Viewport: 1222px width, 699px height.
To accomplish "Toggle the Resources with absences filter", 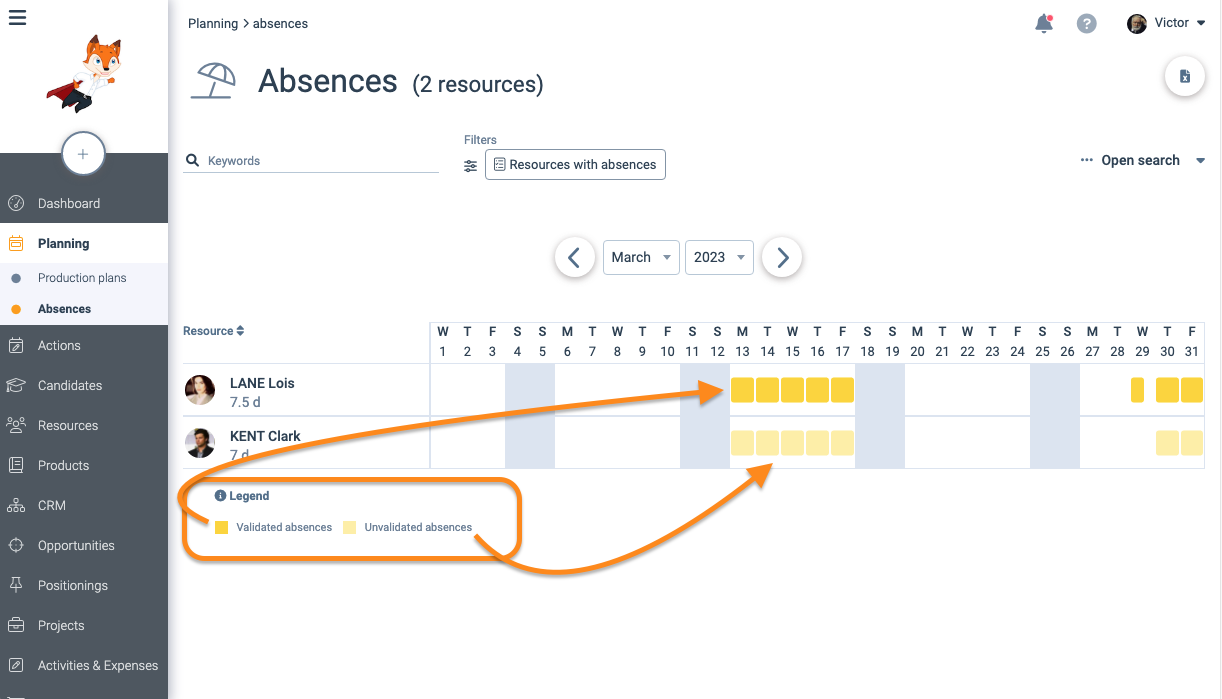I will click(x=575, y=165).
